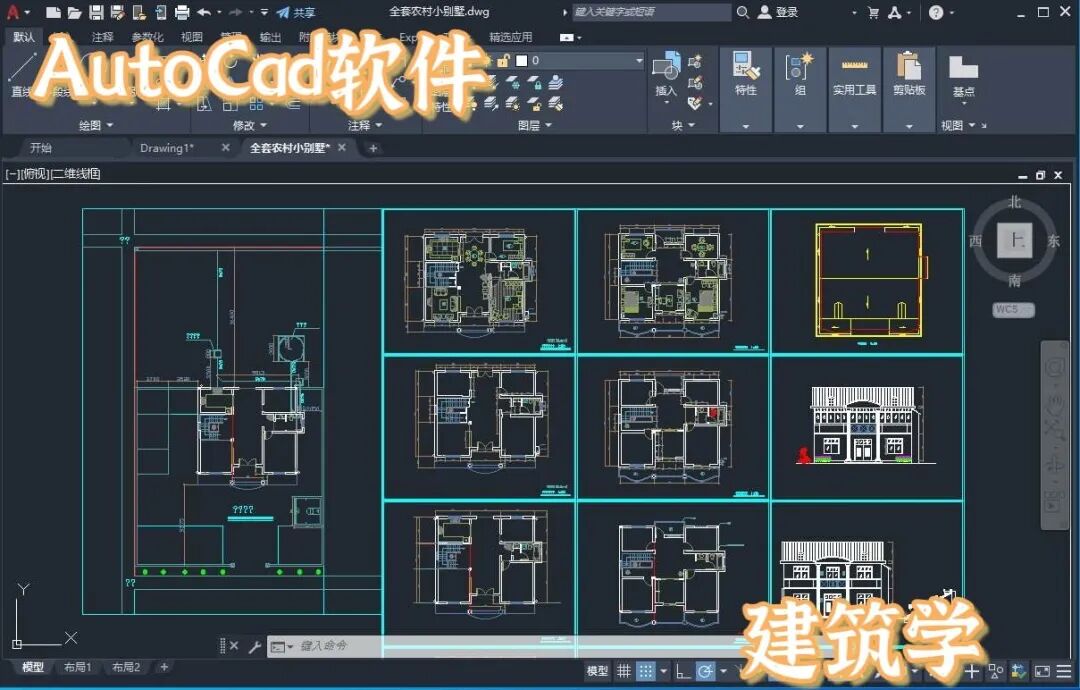Viewport: 1080px width, 690px height.
Task: Toggle polar tracking in status bar
Action: (705, 671)
